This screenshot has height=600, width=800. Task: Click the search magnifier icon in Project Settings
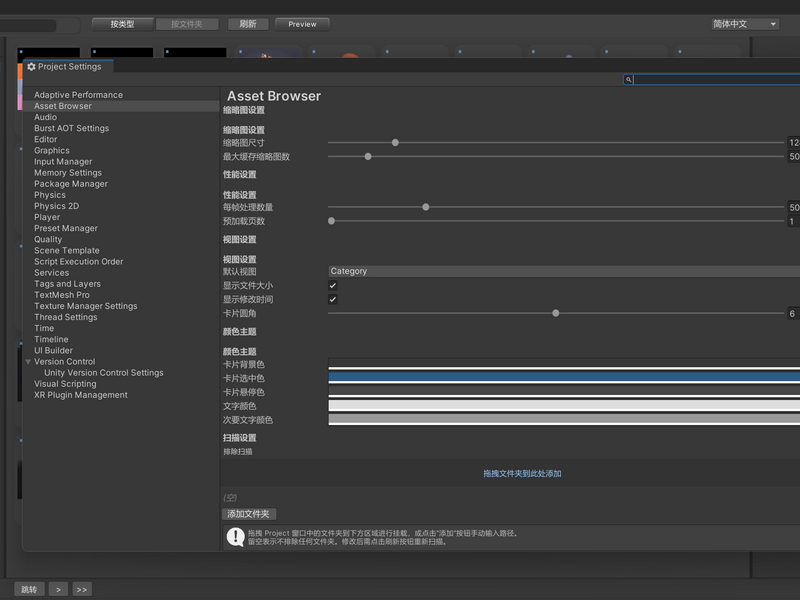pyautogui.click(x=628, y=80)
